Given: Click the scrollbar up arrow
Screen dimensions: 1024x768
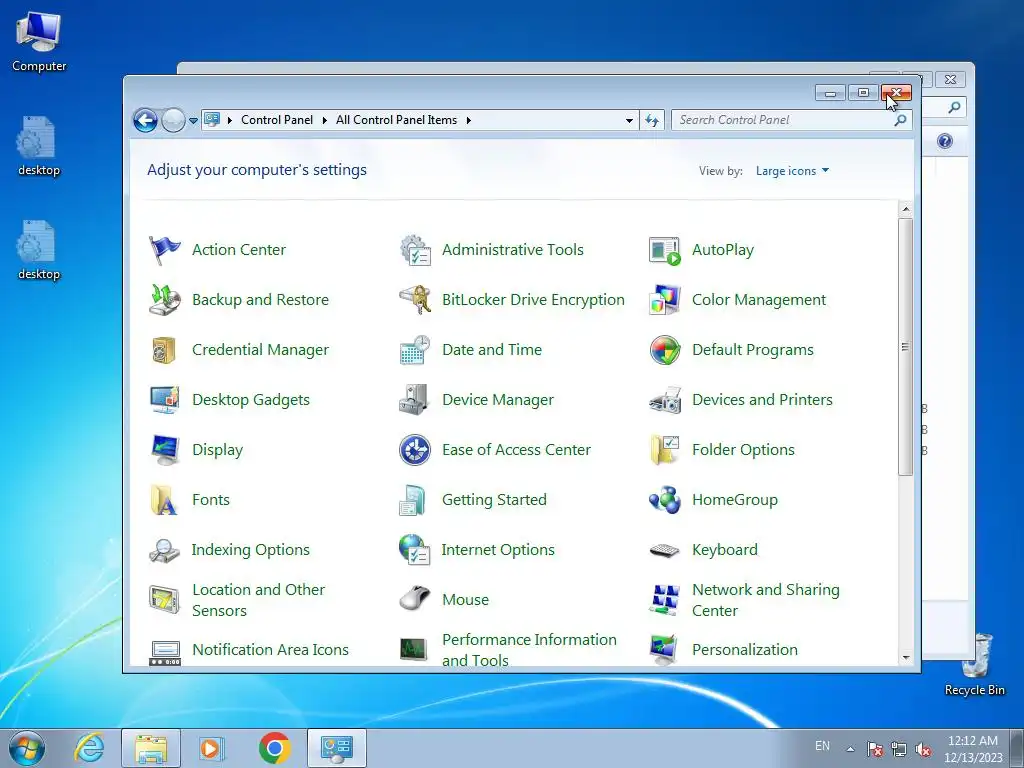Looking at the screenshot, I should coord(905,210).
